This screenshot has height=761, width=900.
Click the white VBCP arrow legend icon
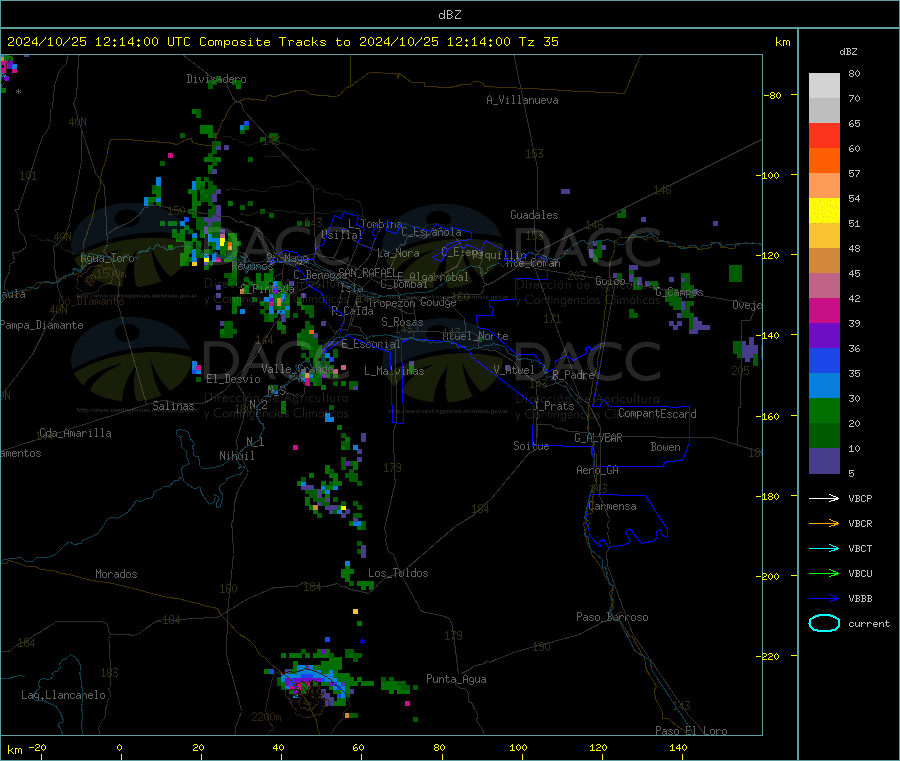[824, 498]
